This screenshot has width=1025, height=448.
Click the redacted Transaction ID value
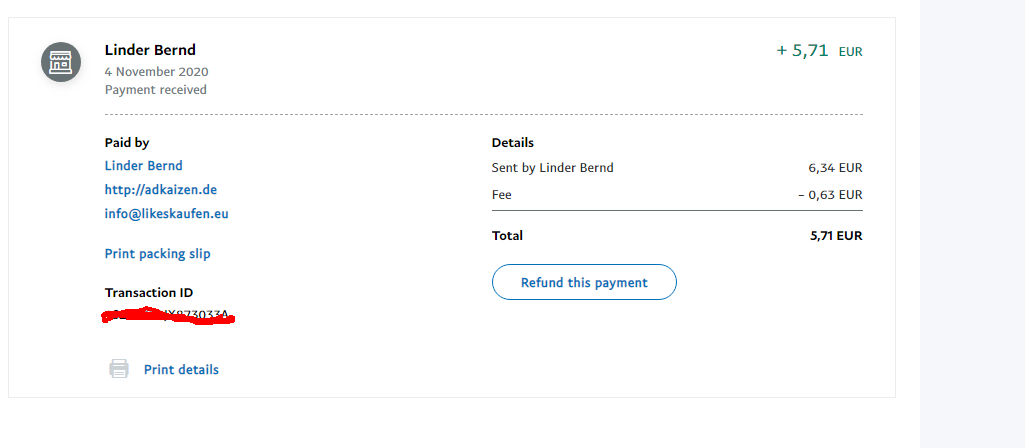(x=168, y=316)
